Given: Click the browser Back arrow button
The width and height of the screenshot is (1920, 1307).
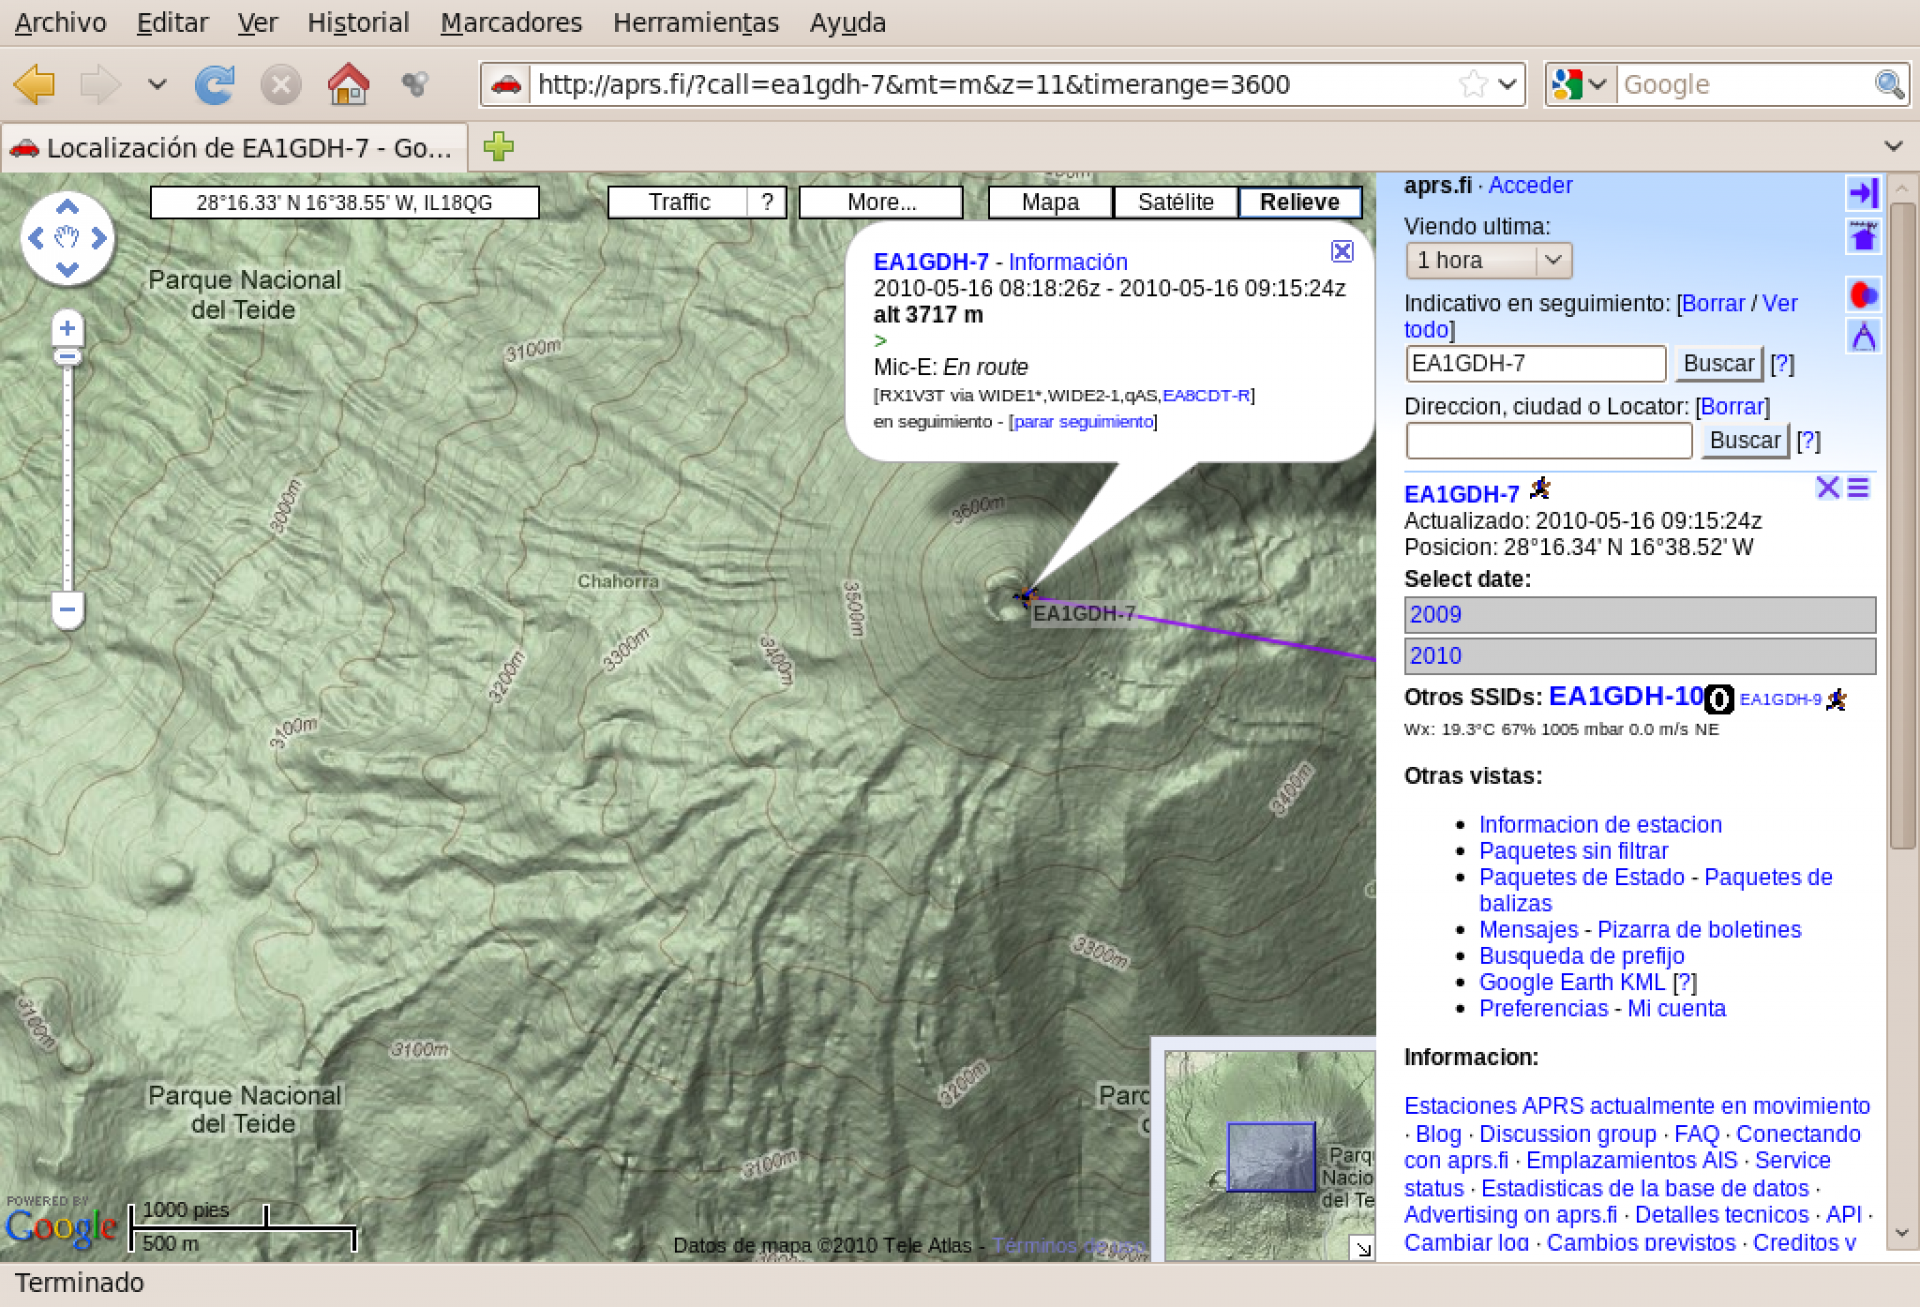Looking at the screenshot, I should (x=36, y=84).
